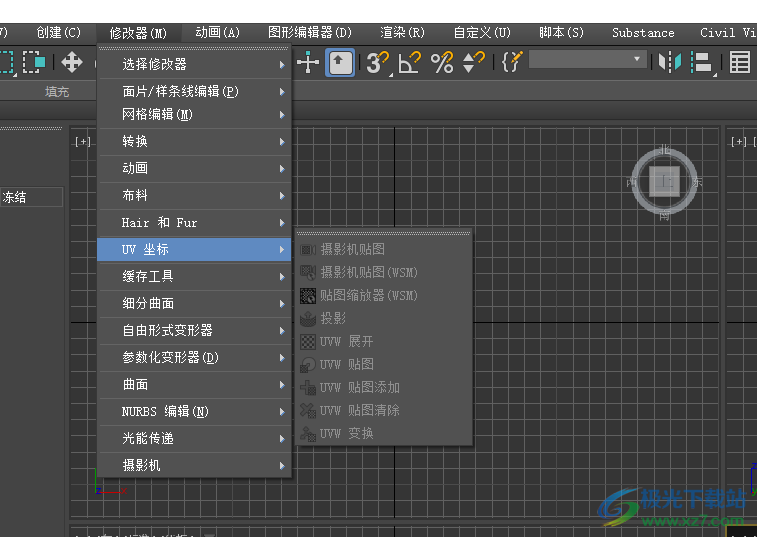Click the viewport [+] label at left viewport

[x=83, y=141]
